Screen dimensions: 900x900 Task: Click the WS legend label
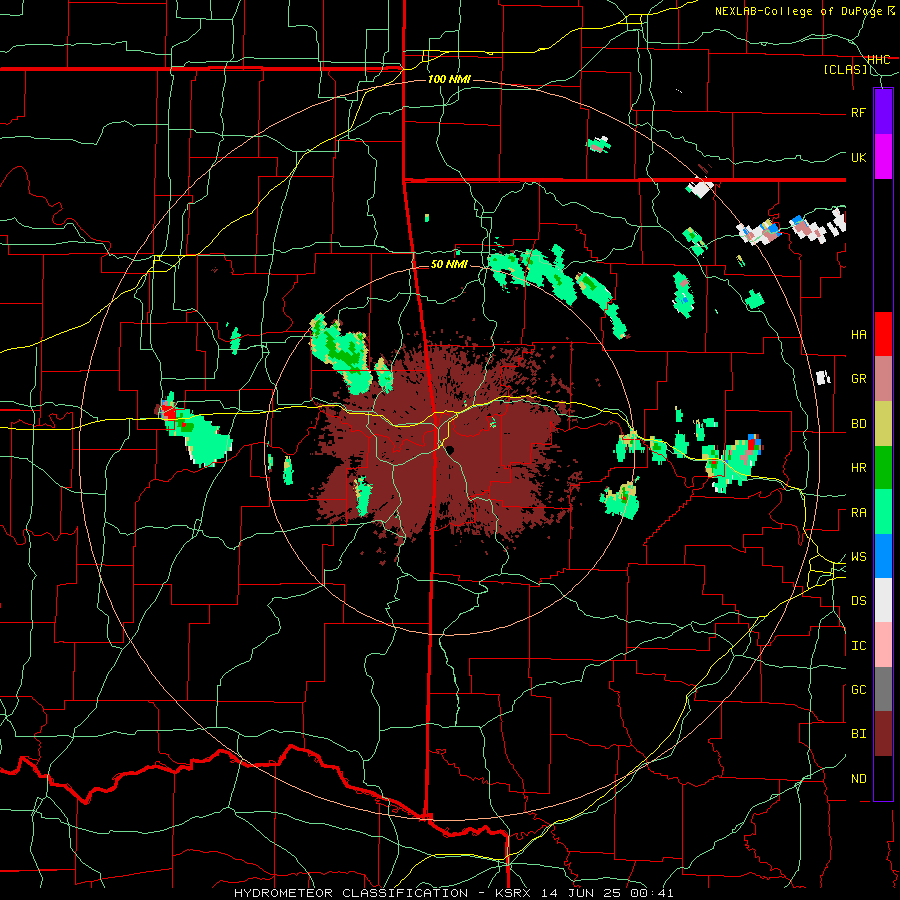(x=859, y=557)
